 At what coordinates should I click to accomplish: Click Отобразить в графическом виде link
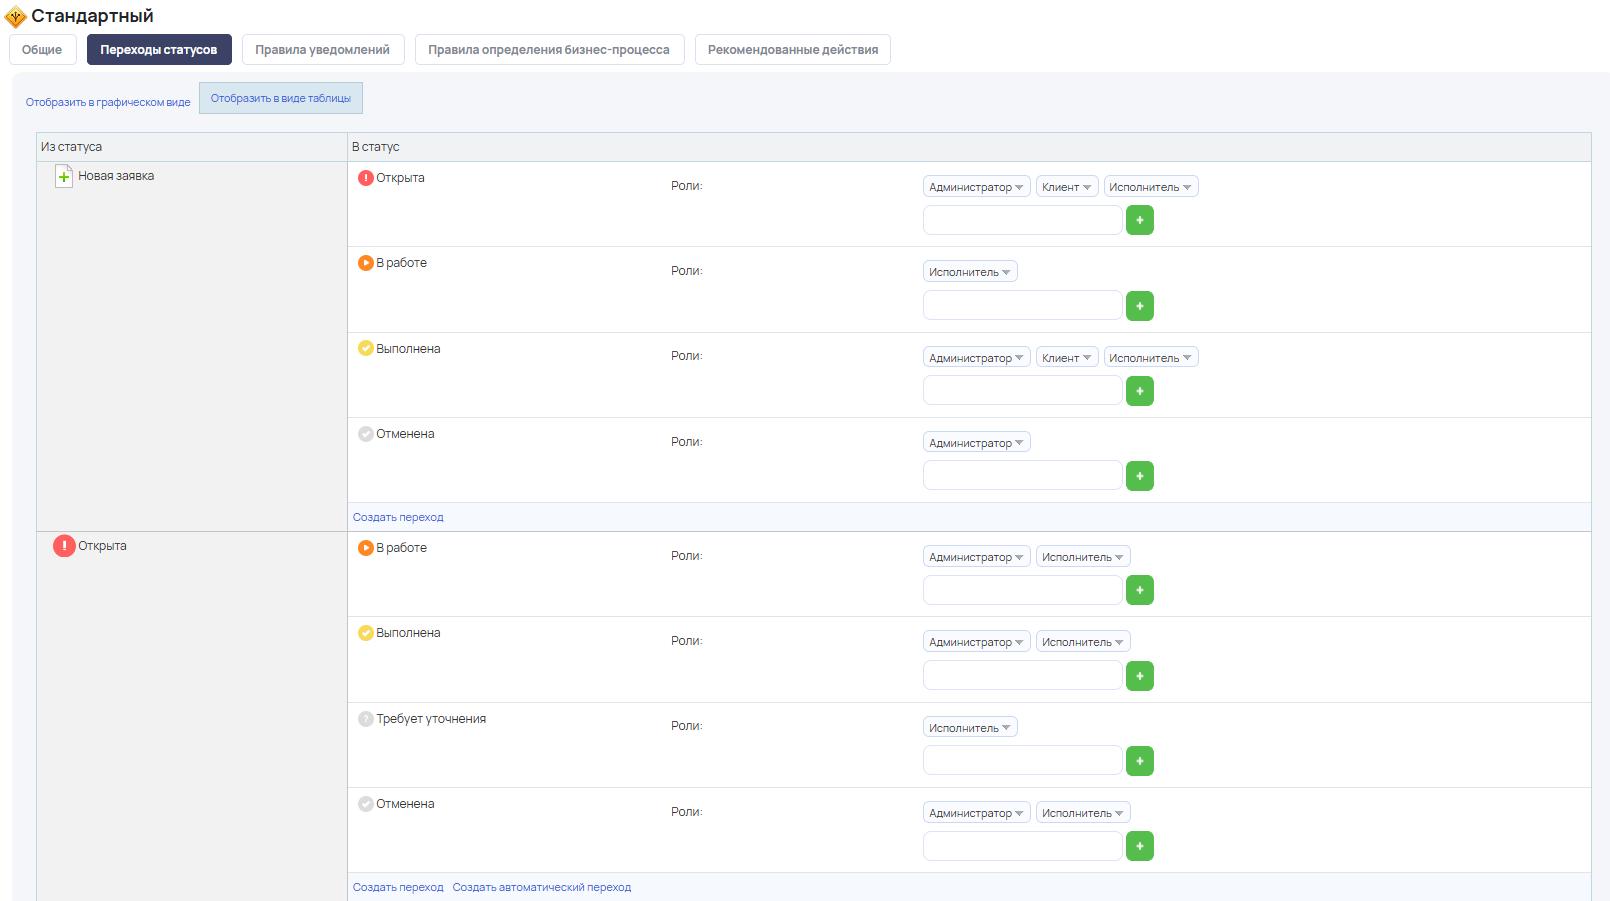[108, 102]
